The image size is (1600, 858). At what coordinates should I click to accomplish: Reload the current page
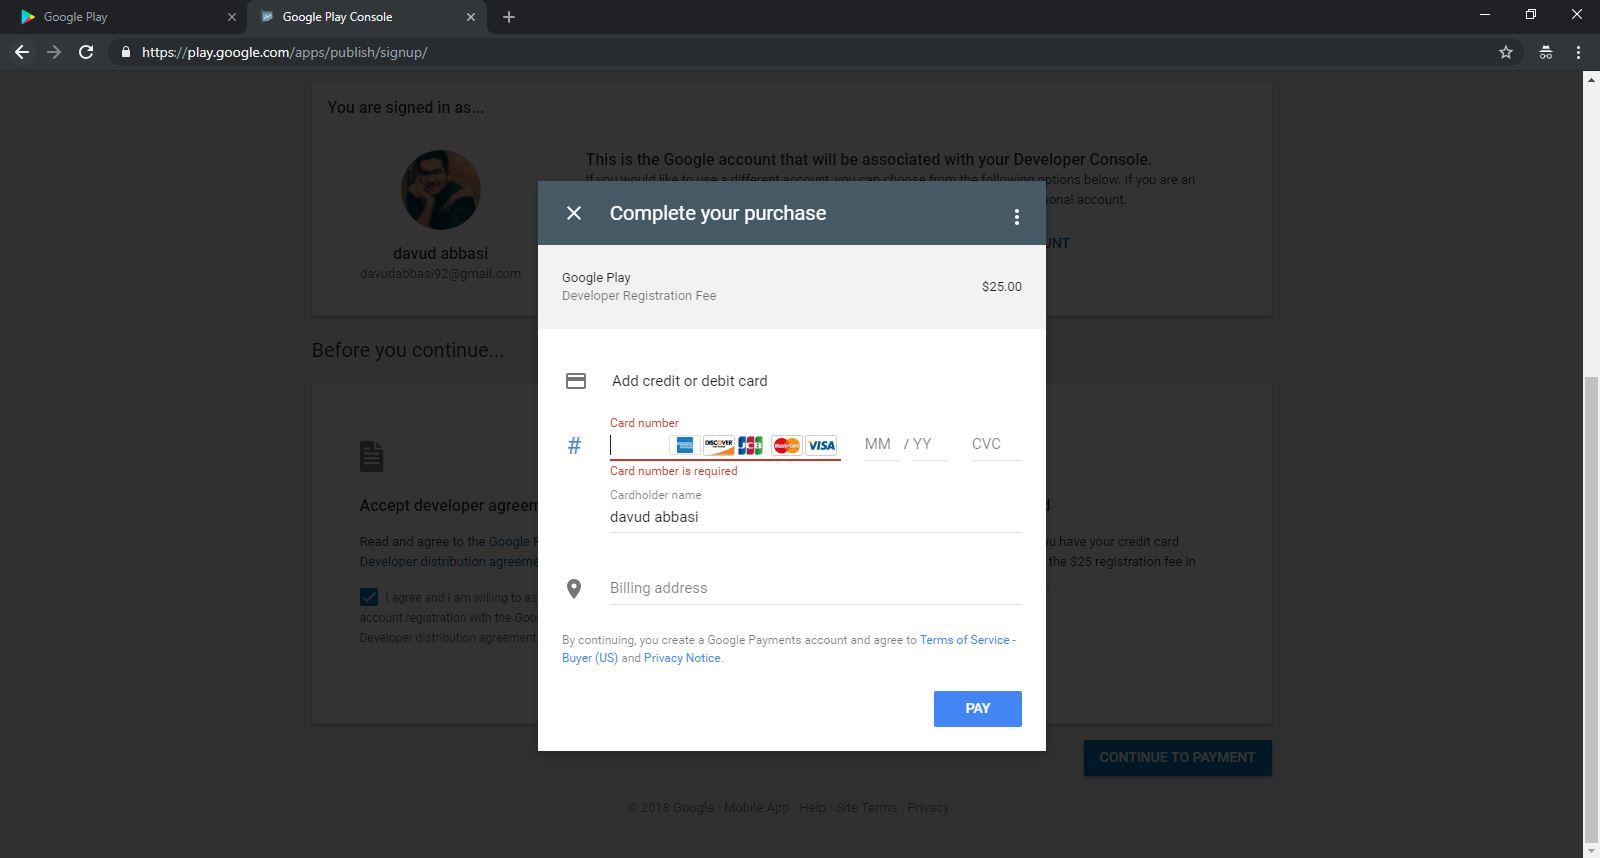(86, 52)
